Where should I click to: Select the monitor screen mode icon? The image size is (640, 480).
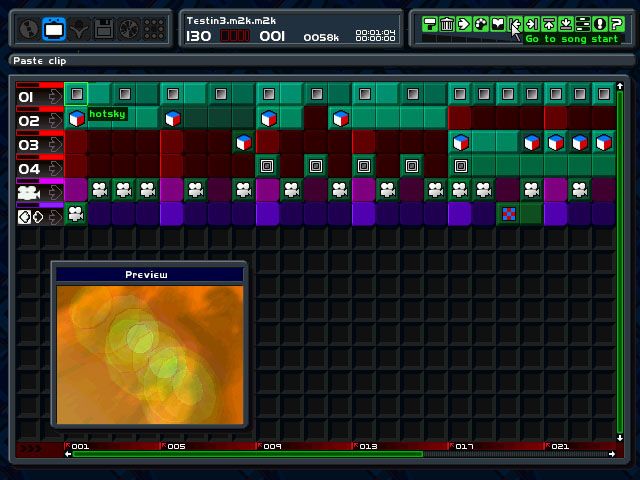[54, 30]
